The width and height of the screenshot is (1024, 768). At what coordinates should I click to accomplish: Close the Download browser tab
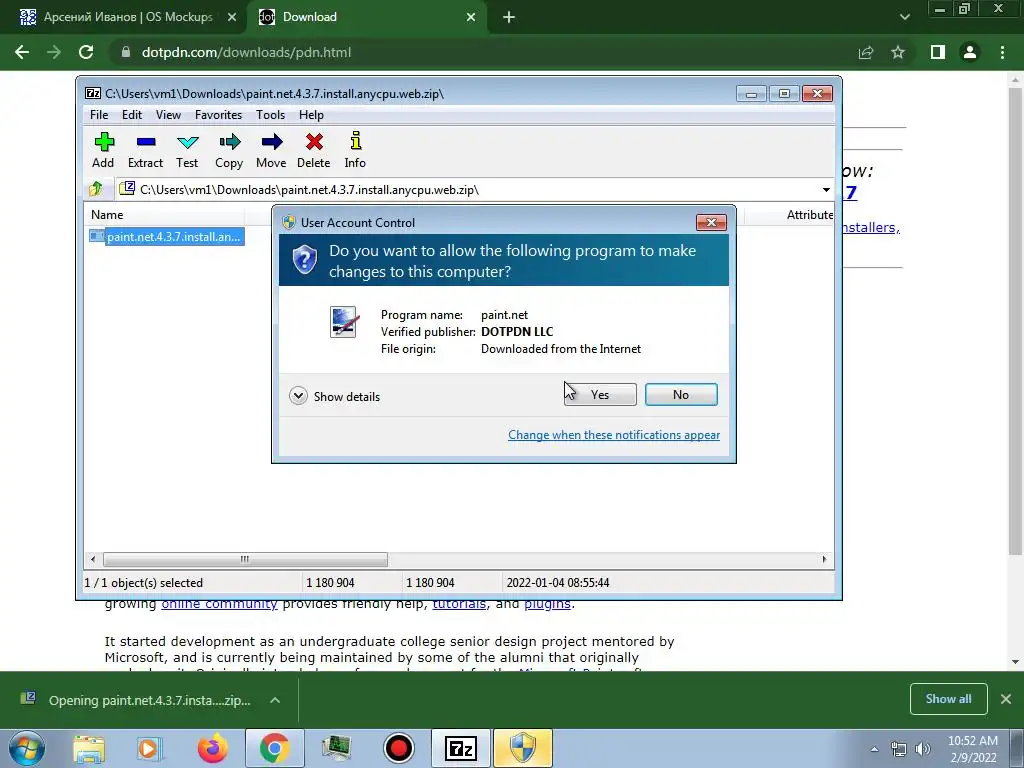[471, 18]
